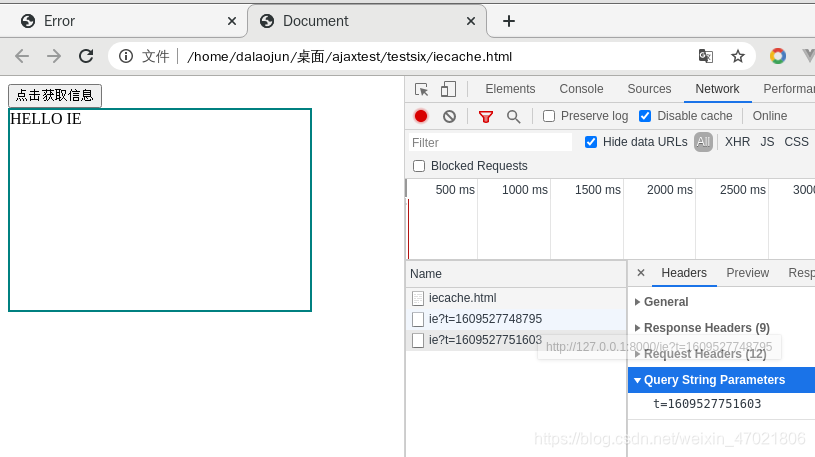The height and width of the screenshot is (457, 815).
Task: Click the 500 ms timeline marker
Action: (x=455, y=190)
